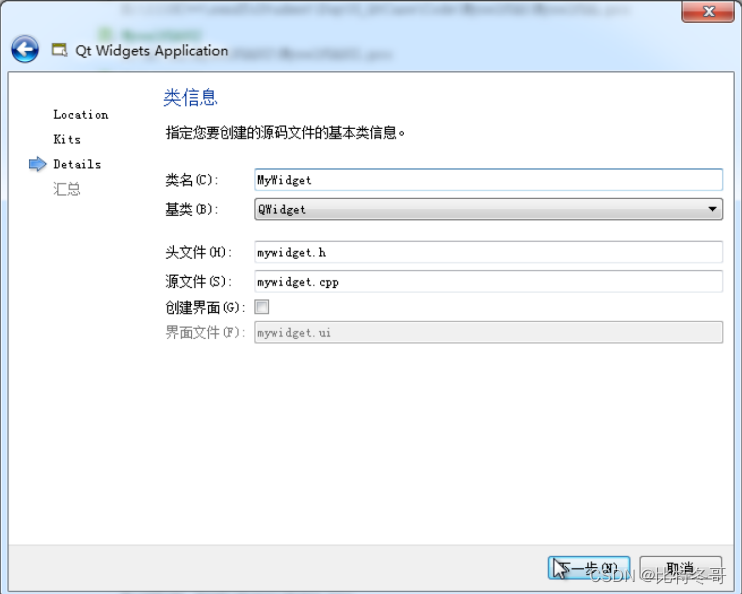The image size is (742, 594).
Task: Click the 类名(C) label
Action: pos(192,180)
